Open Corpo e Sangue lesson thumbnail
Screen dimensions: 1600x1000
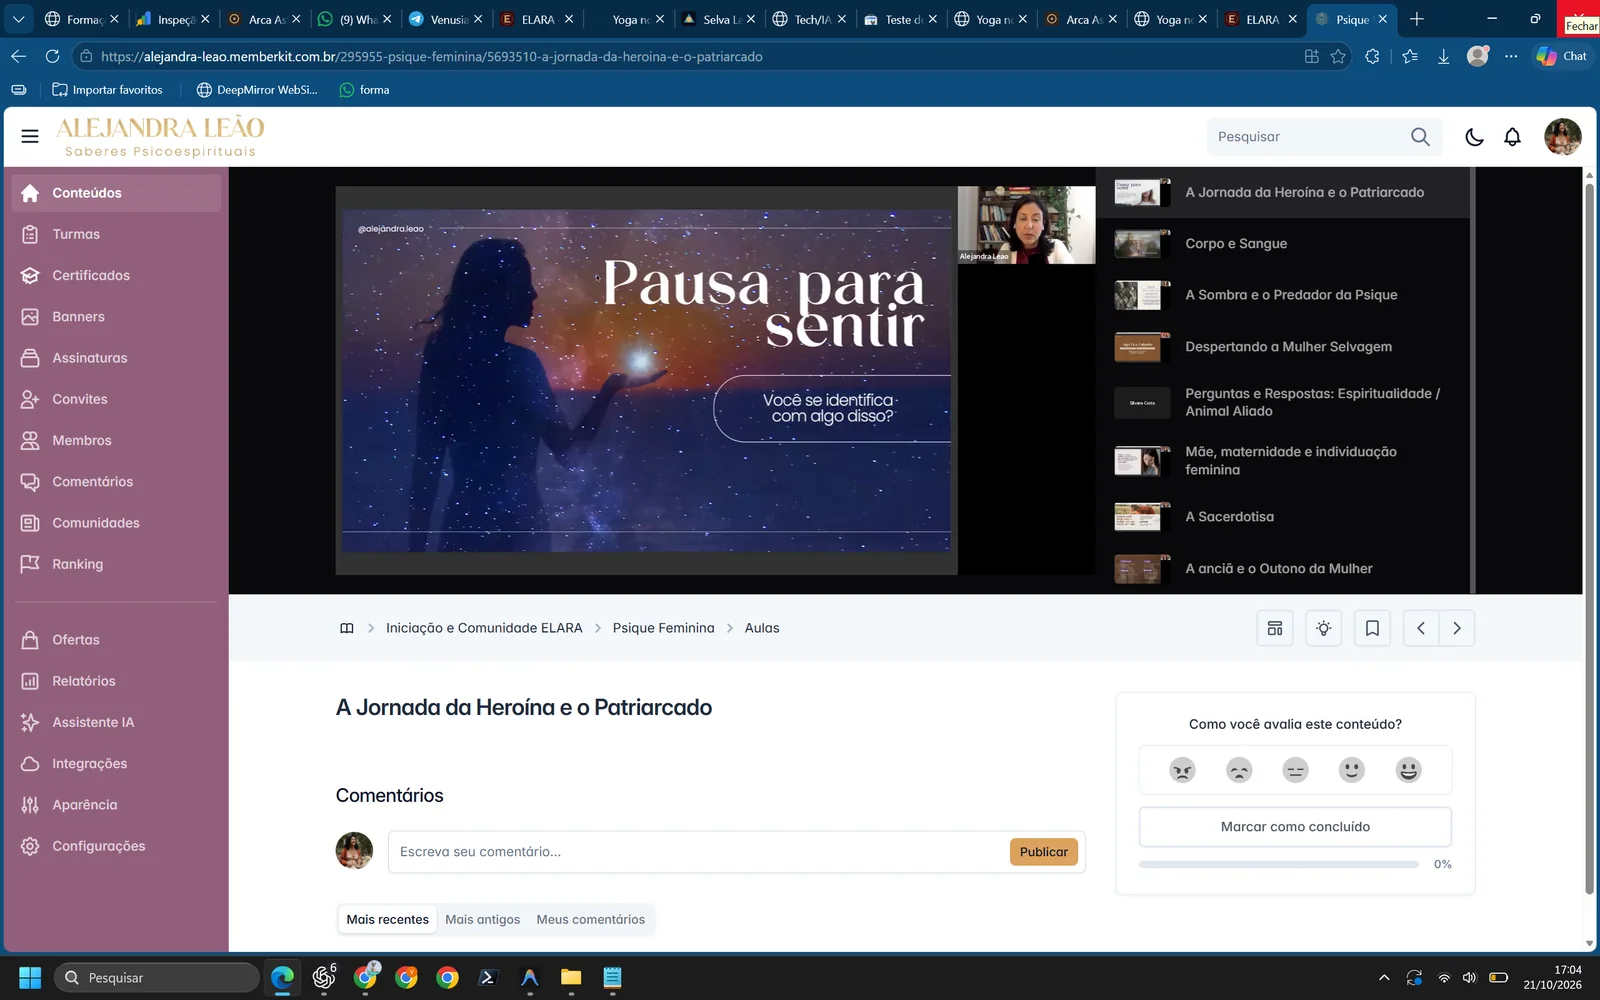tap(1142, 244)
